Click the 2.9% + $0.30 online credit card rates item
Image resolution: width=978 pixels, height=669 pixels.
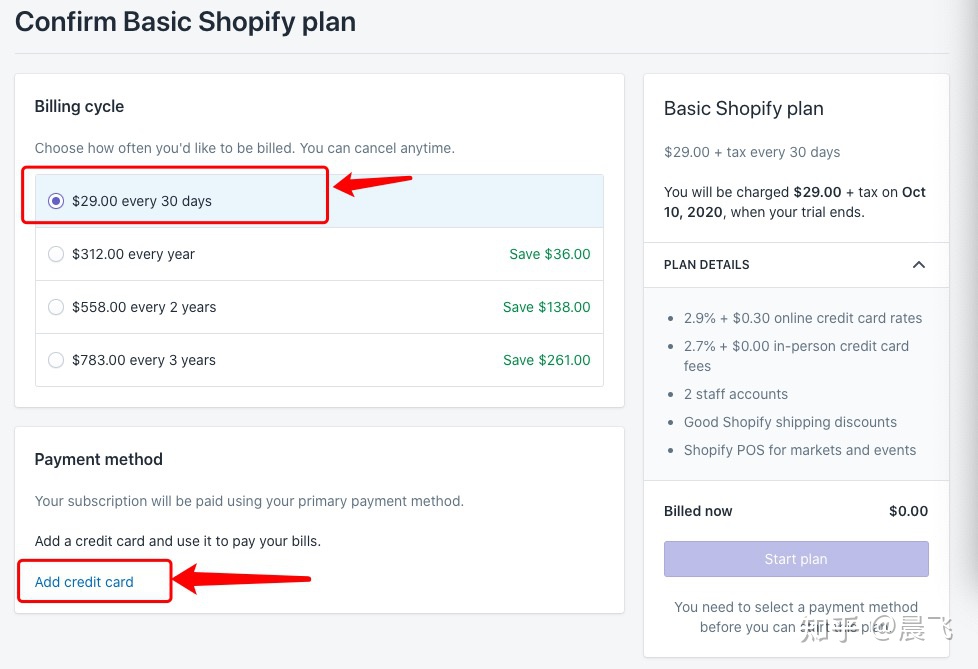pyautogui.click(x=803, y=318)
